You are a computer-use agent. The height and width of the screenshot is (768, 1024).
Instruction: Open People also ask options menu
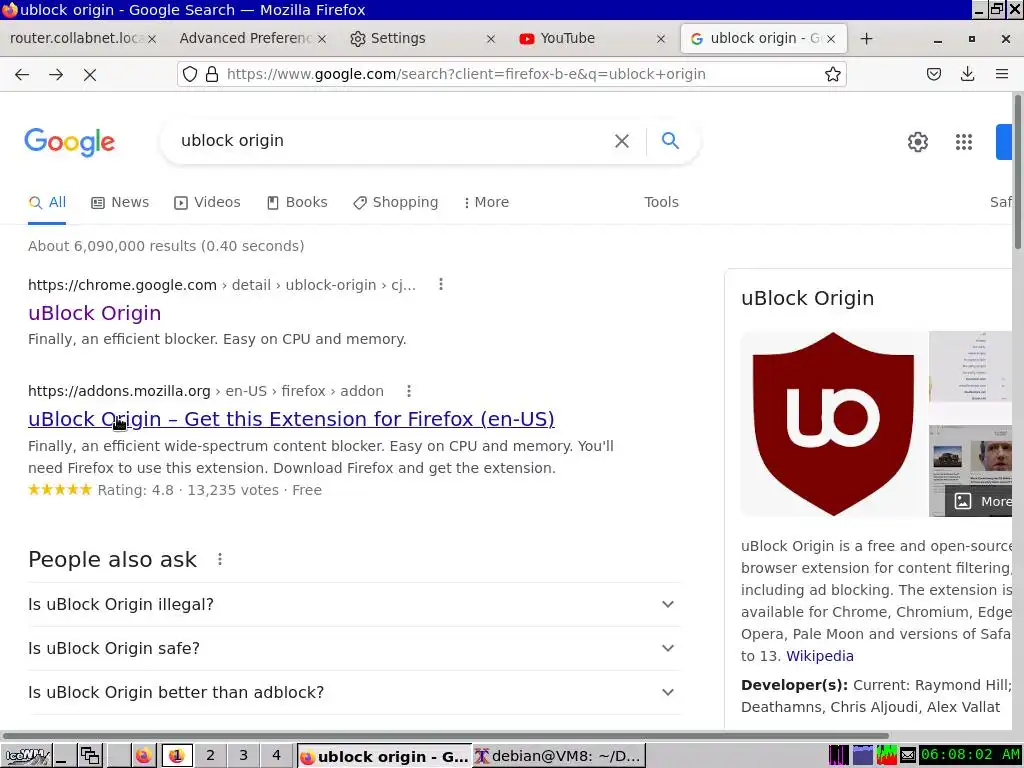point(220,559)
